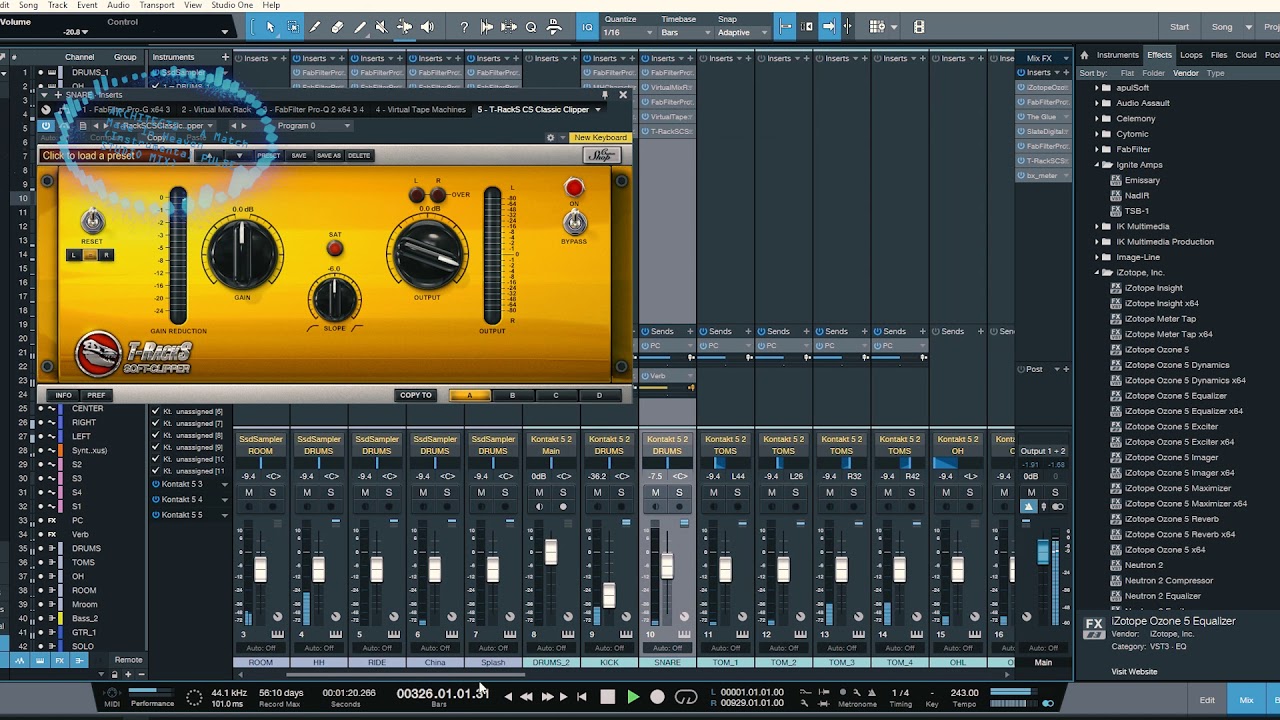The width and height of the screenshot is (1280, 720).
Task: Solo the KICK mixer channel
Action: coord(621,492)
